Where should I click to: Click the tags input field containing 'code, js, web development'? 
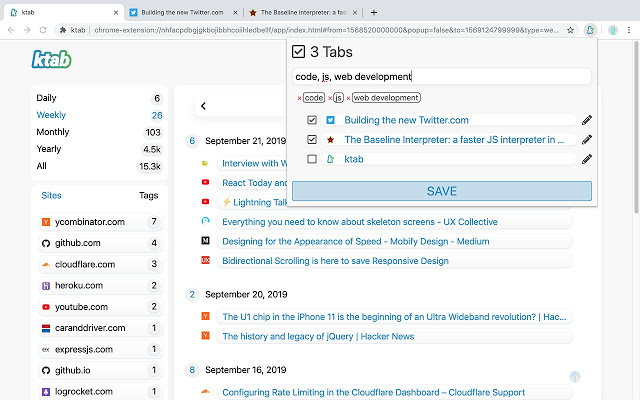442,77
